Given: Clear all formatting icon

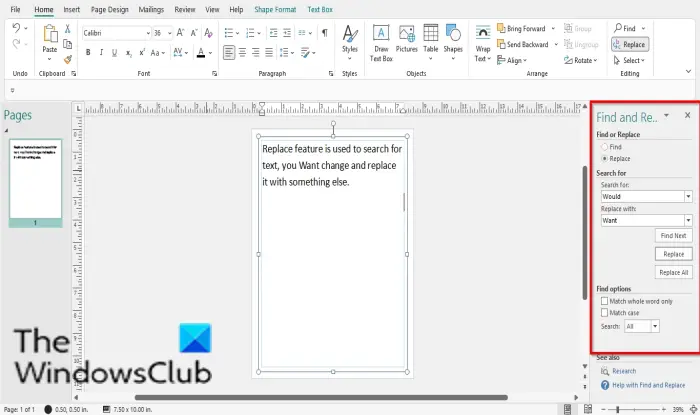Looking at the screenshot, I should point(208,33).
